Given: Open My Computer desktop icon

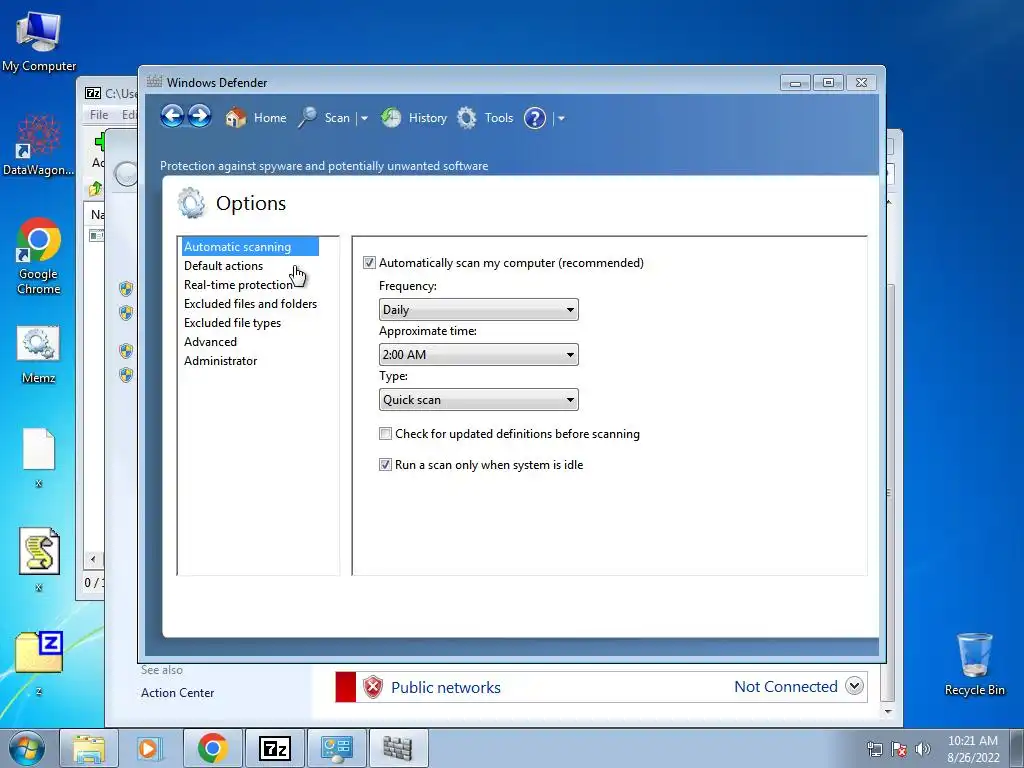Looking at the screenshot, I should [39, 40].
